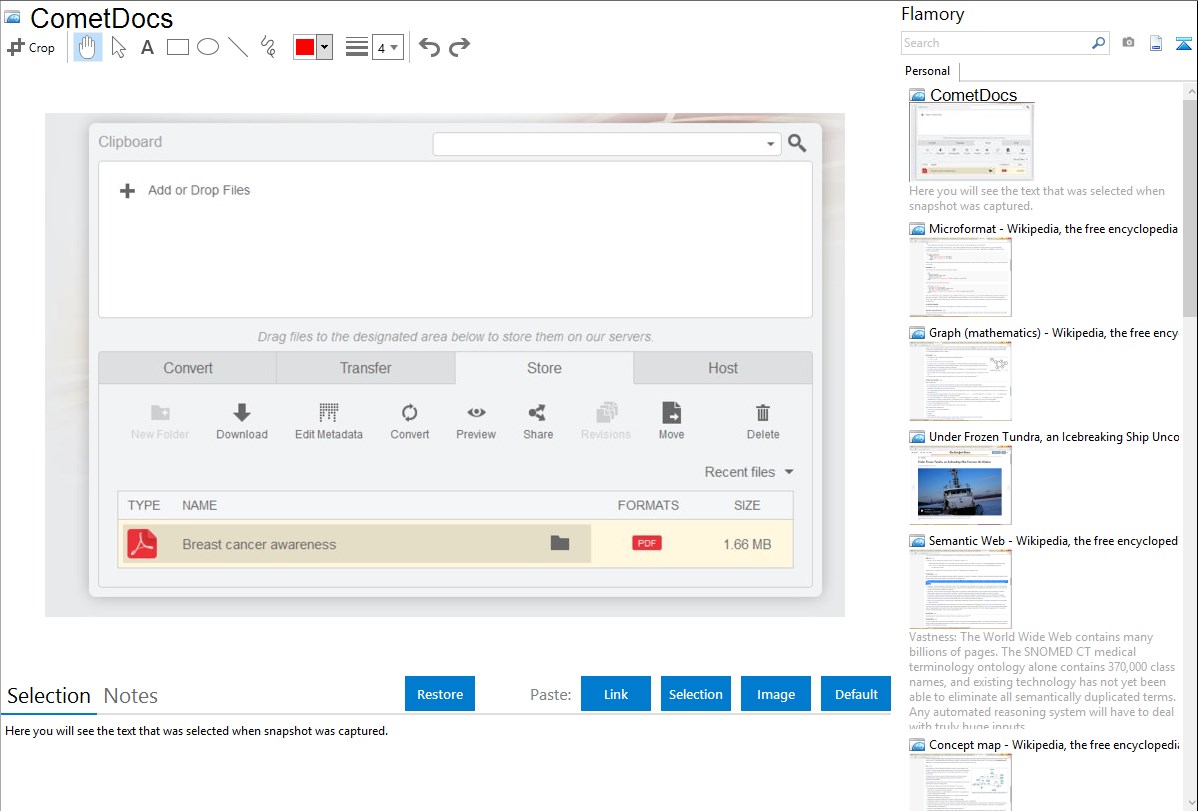
Task: Click the Semantic Web - Wikipedia title
Action: (1053, 540)
